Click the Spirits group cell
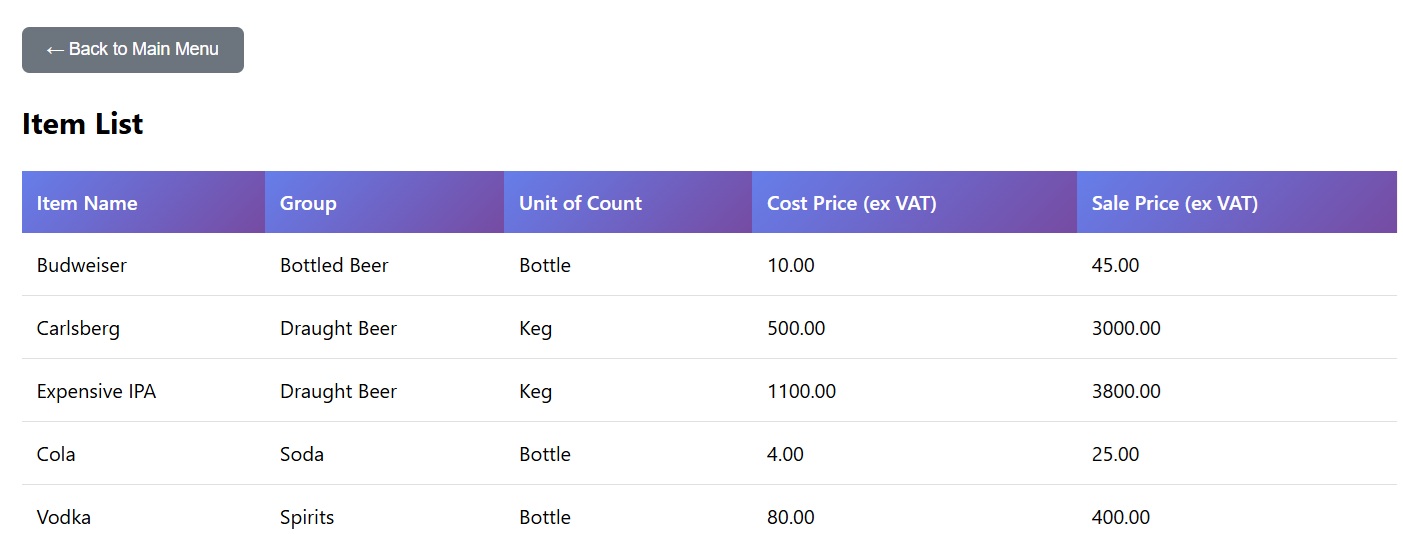The width and height of the screenshot is (1403, 545). click(307, 517)
